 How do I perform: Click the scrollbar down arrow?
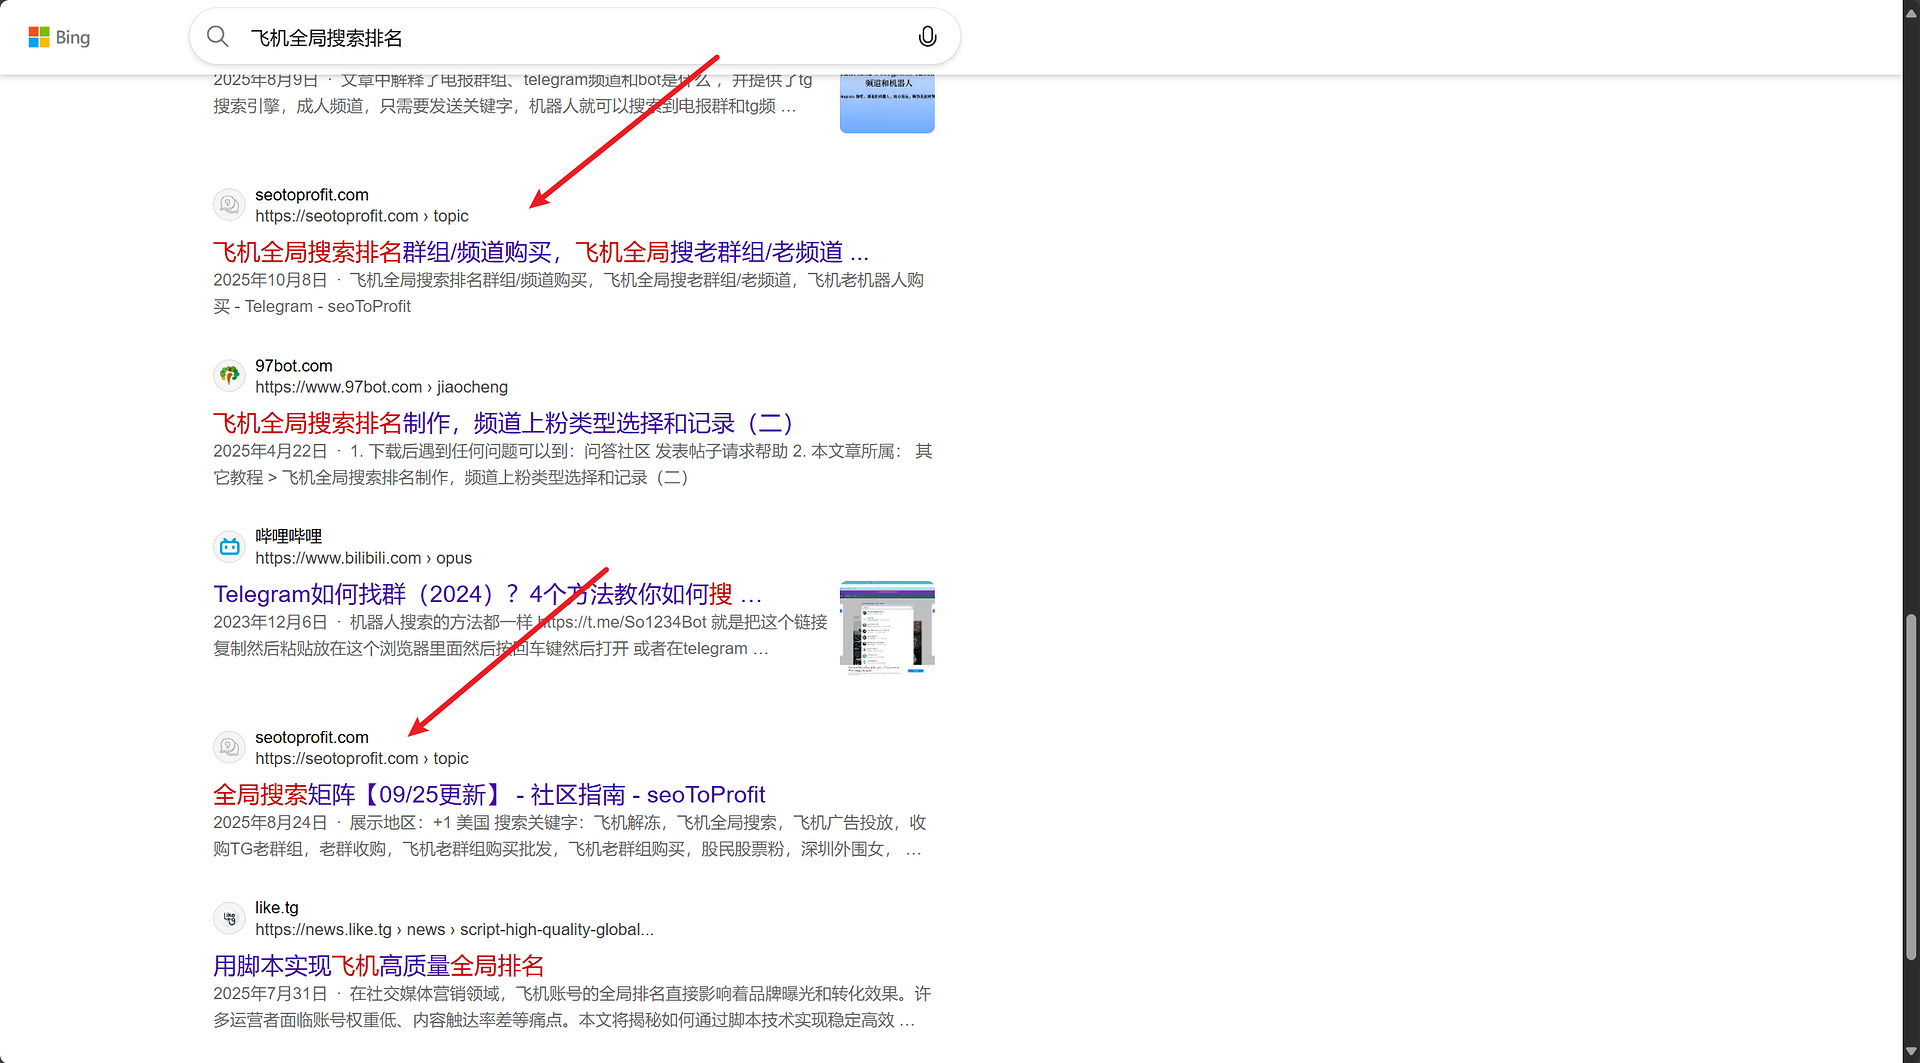pyautogui.click(x=1911, y=1052)
